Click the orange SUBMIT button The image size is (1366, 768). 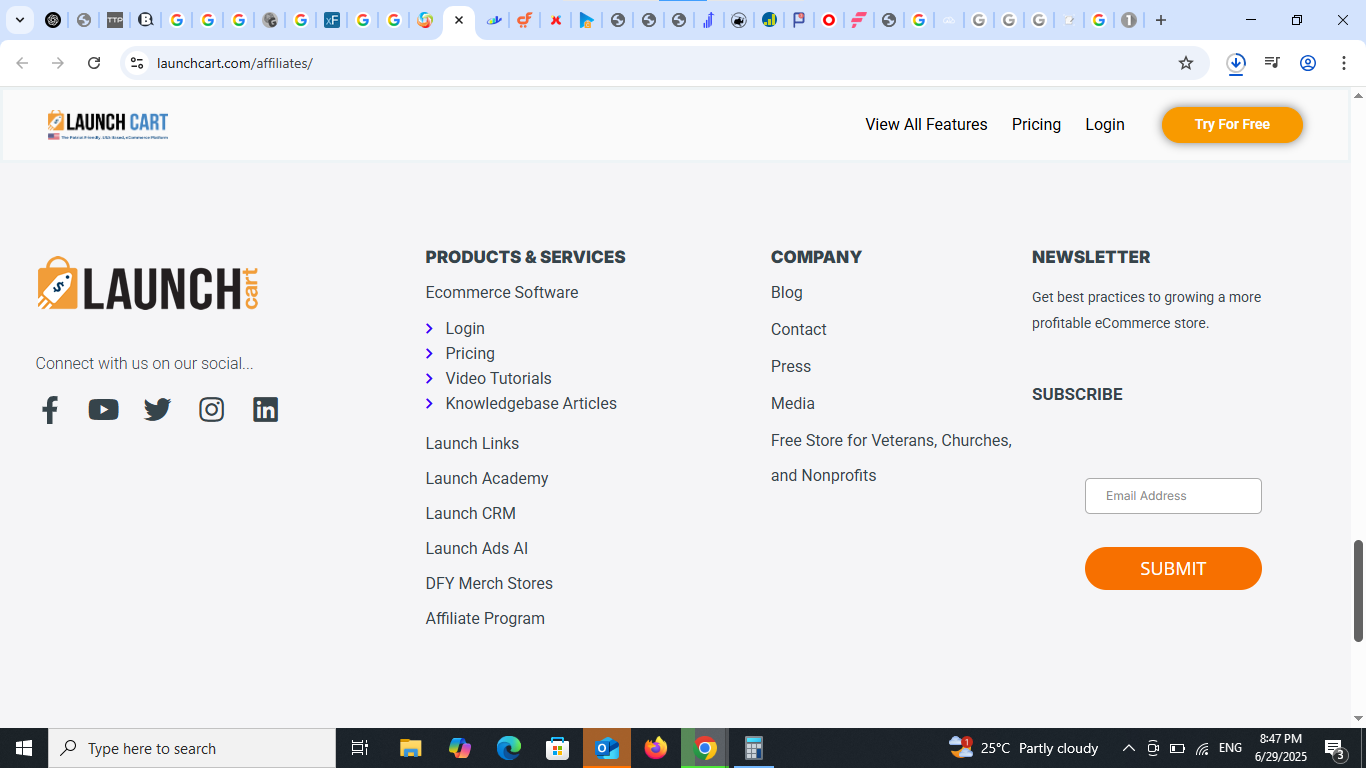click(x=1173, y=568)
